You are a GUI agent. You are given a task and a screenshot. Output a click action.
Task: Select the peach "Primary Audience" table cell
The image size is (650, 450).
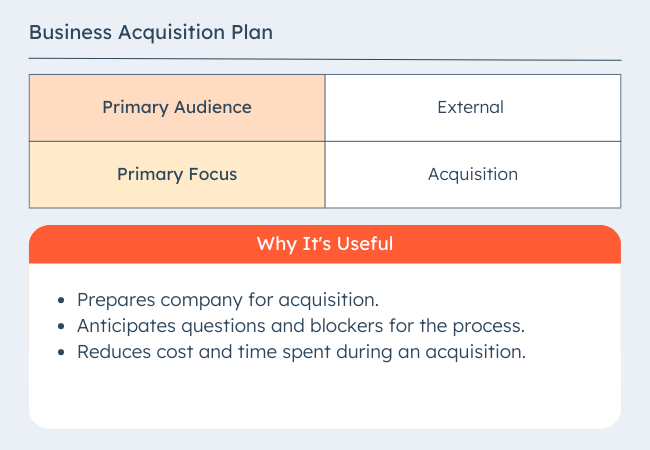[x=177, y=107]
